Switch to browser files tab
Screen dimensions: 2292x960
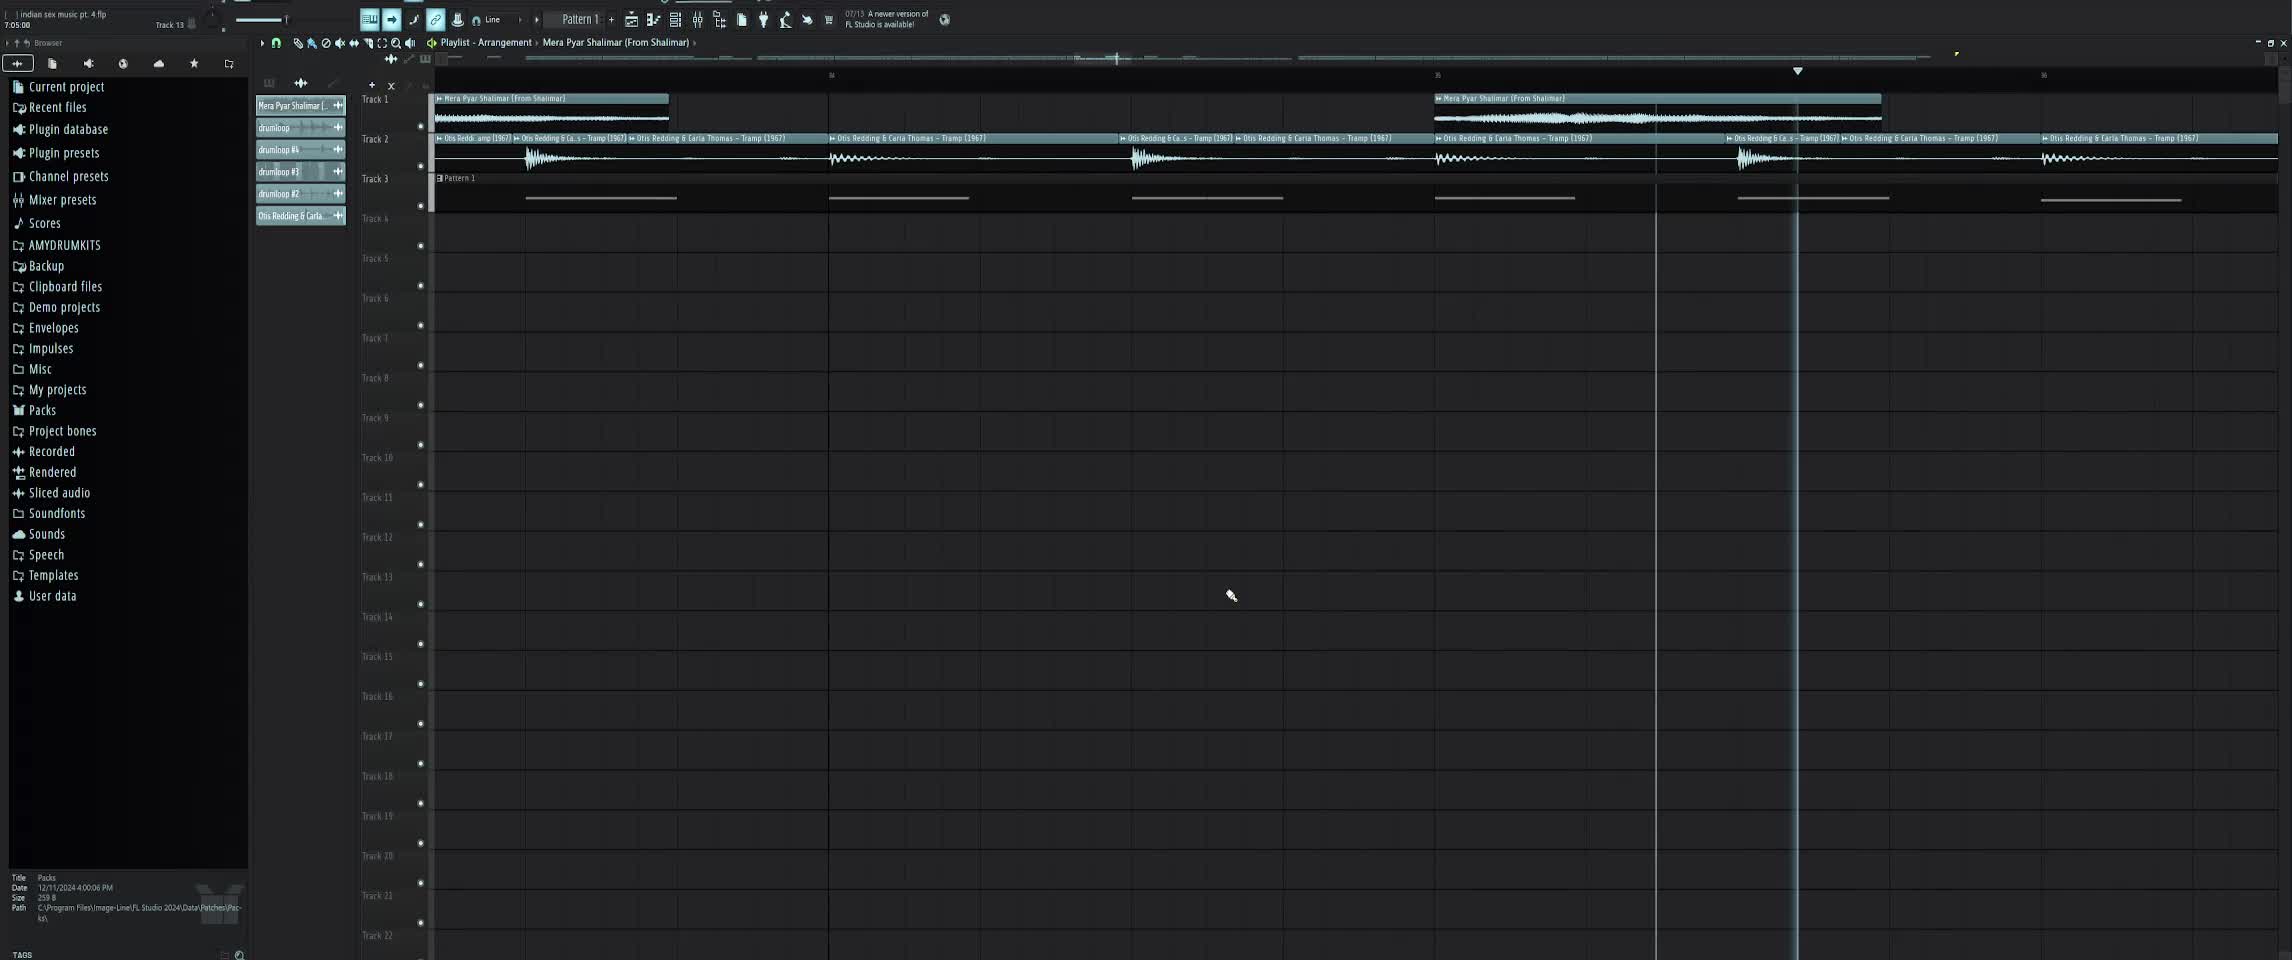(x=52, y=63)
